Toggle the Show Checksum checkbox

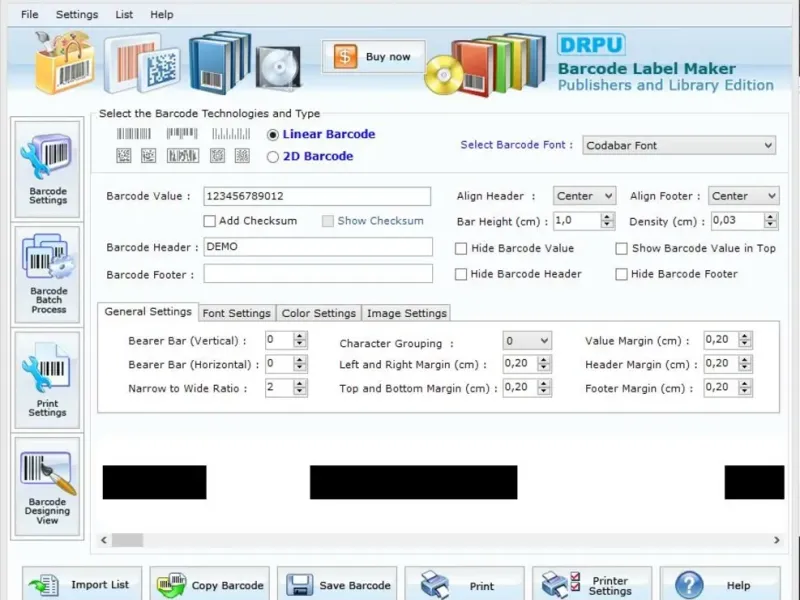pyautogui.click(x=328, y=221)
